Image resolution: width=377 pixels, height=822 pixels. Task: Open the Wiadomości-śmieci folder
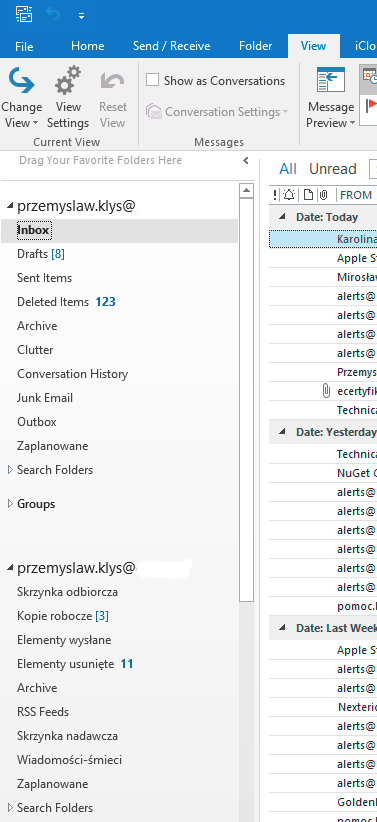[69, 760]
